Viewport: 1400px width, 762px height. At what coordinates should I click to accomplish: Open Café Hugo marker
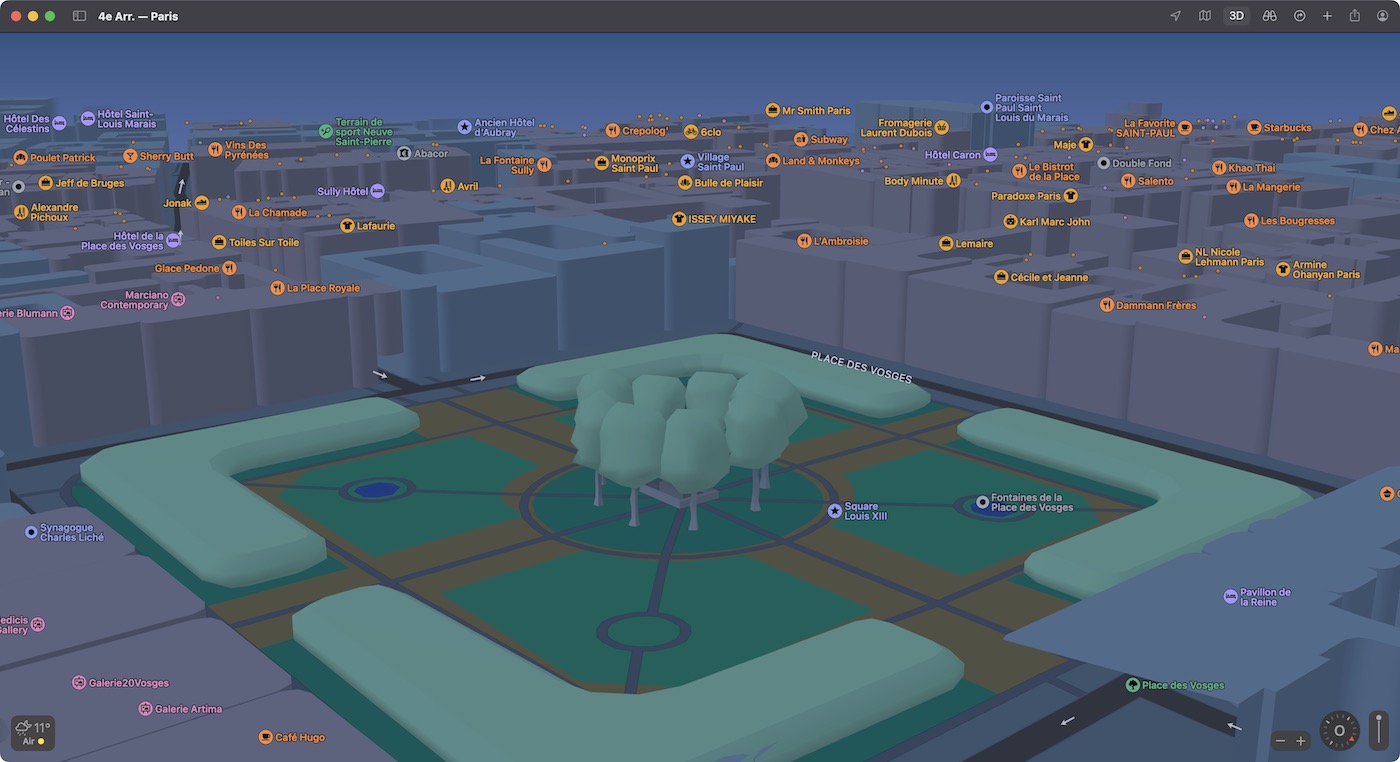pos(265,737)
